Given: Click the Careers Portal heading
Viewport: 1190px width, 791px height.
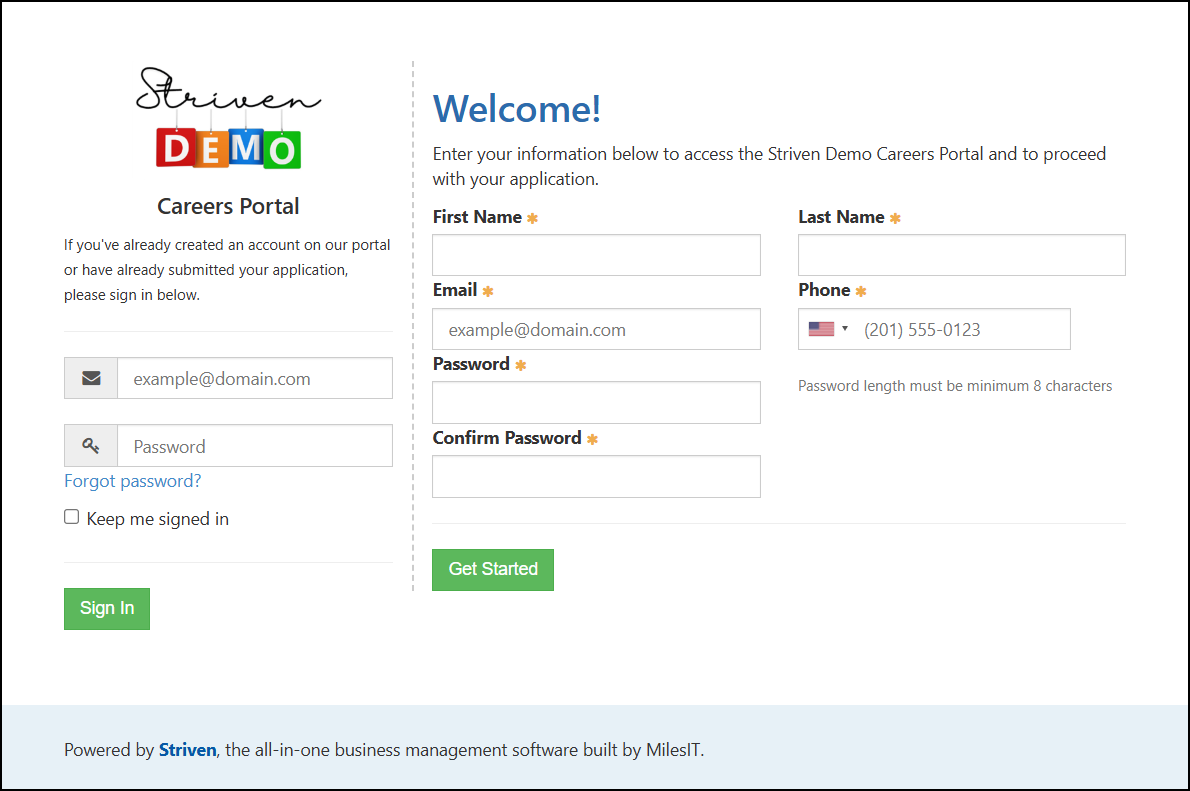Looking at the screenshot, I should point(228,206).
